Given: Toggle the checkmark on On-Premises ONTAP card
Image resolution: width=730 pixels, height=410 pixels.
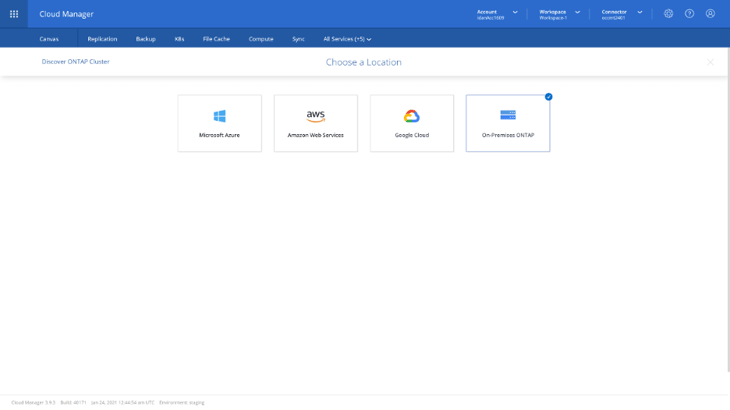Looking at the screenshot, I should [548, 97].
